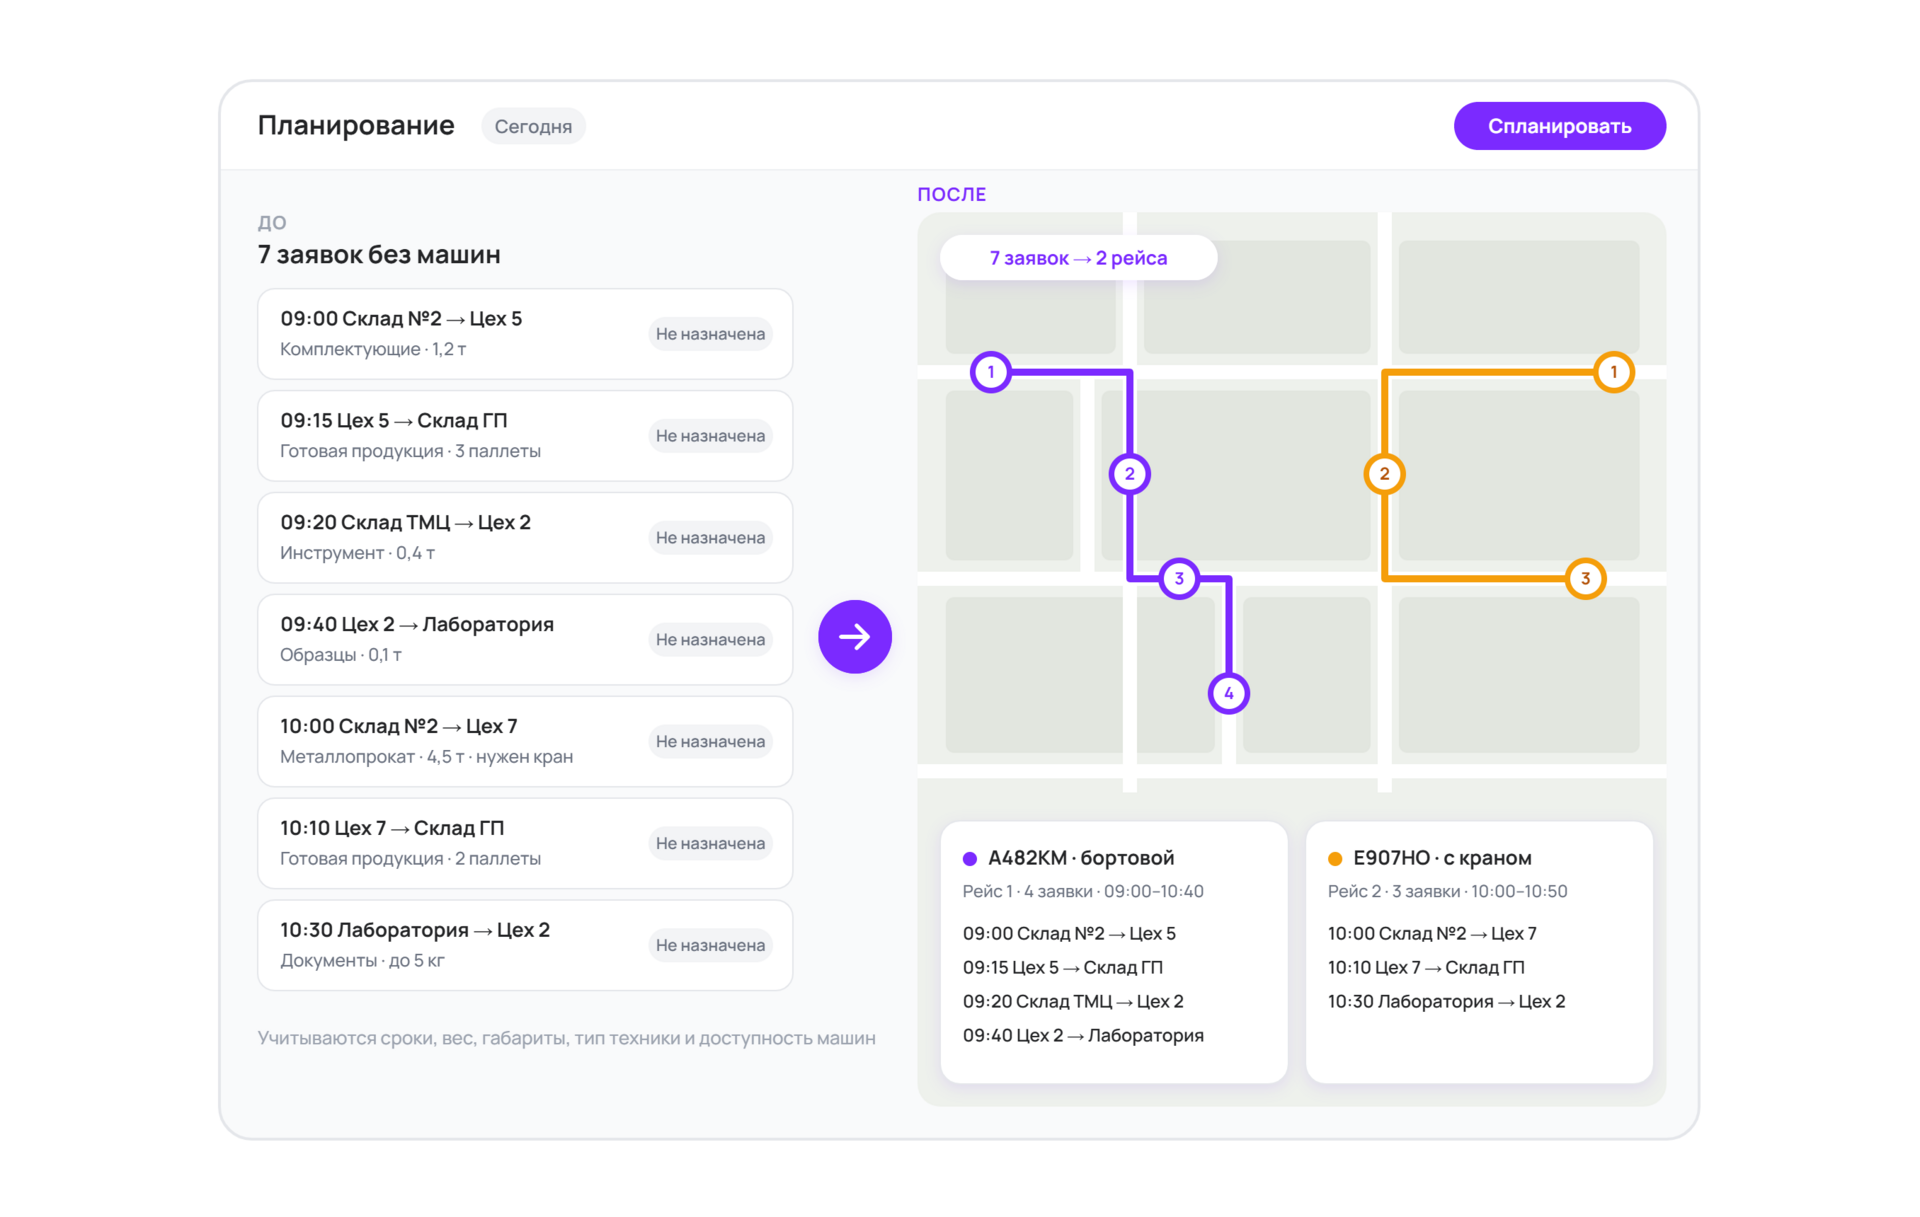
Task: Click Рейс 1 · 4 заявки summary line
Action: [1083, 891]
